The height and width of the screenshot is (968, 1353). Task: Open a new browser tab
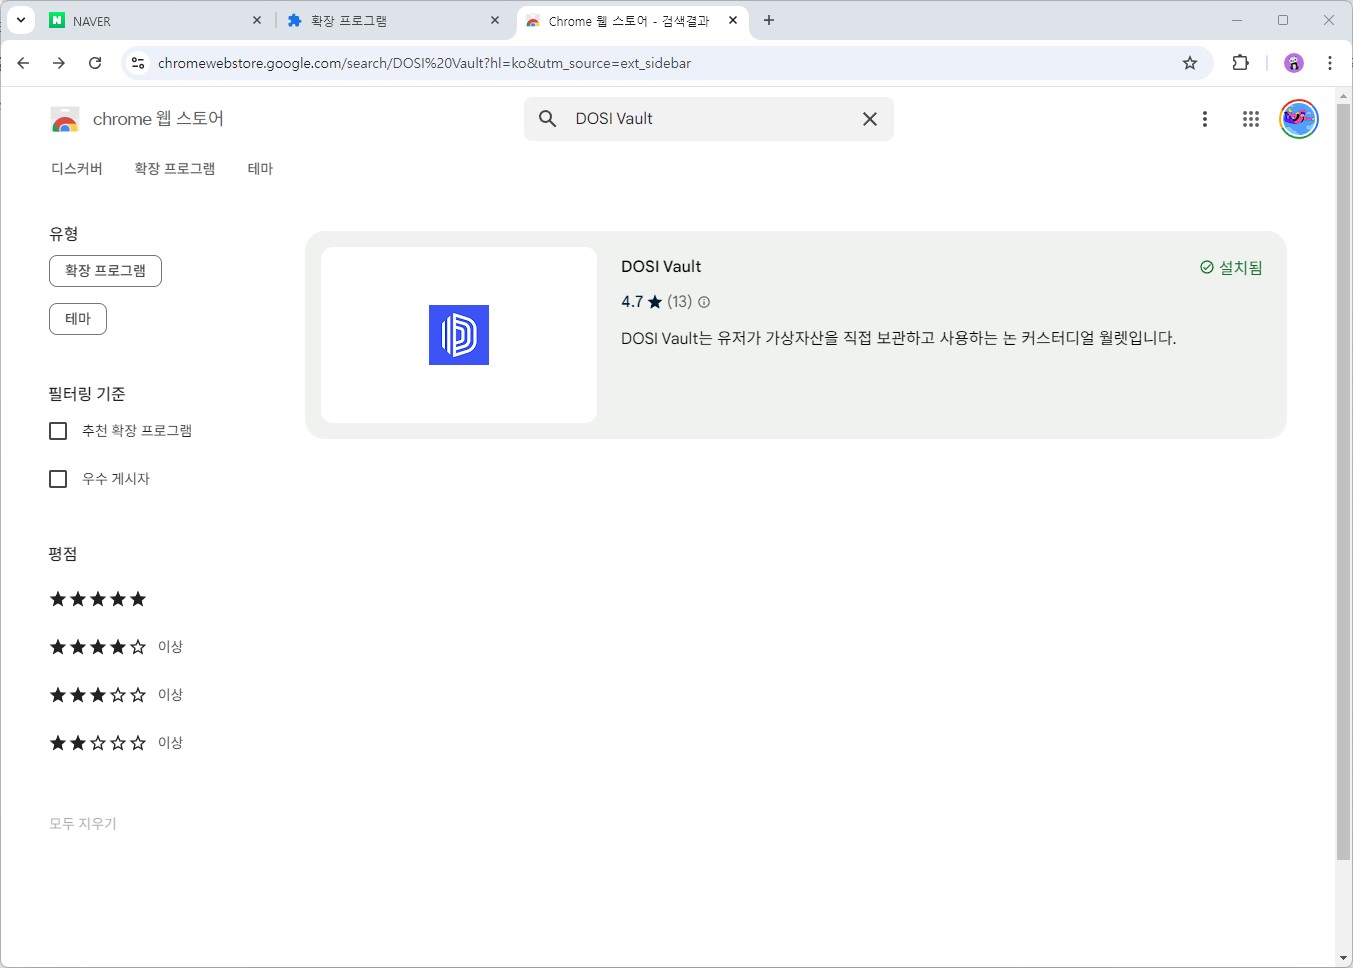tap(768, 20)
